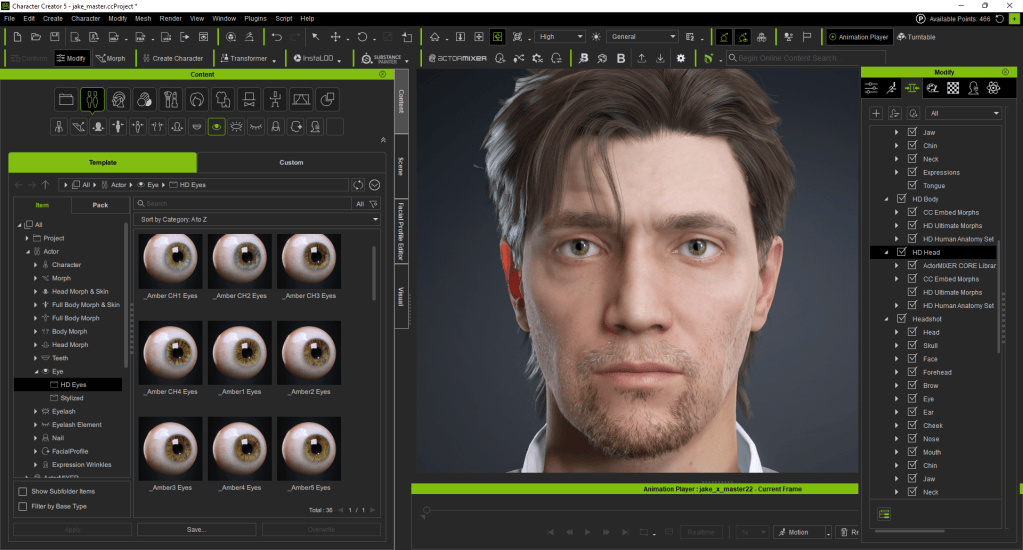Screen dimensions: 1023x550
Task: Open the Head category icon in Content
Action: coord(119,100)
